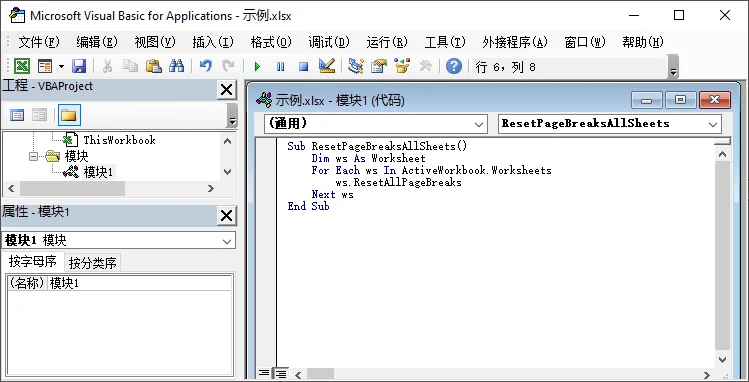
Task: Click the code window horizontal scroll right arrow
Action: 707,374
